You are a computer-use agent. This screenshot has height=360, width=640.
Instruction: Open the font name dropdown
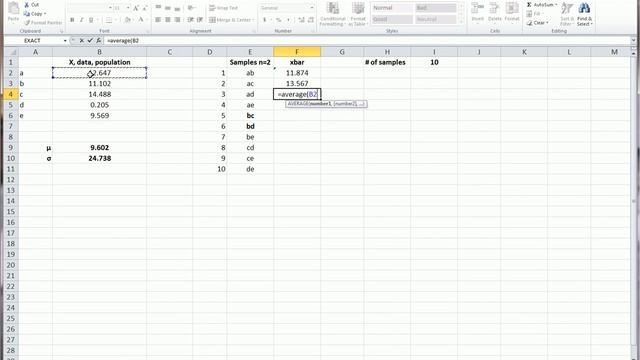(x=110, y=8)
